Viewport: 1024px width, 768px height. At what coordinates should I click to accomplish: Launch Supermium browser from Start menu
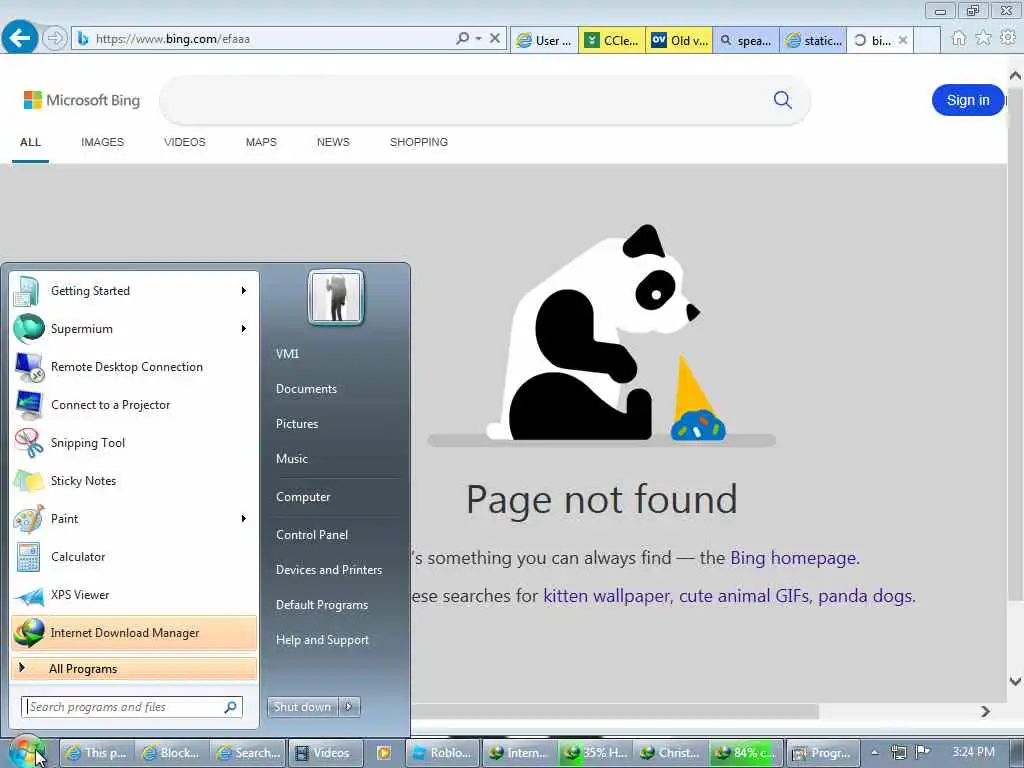click(134, 328)
